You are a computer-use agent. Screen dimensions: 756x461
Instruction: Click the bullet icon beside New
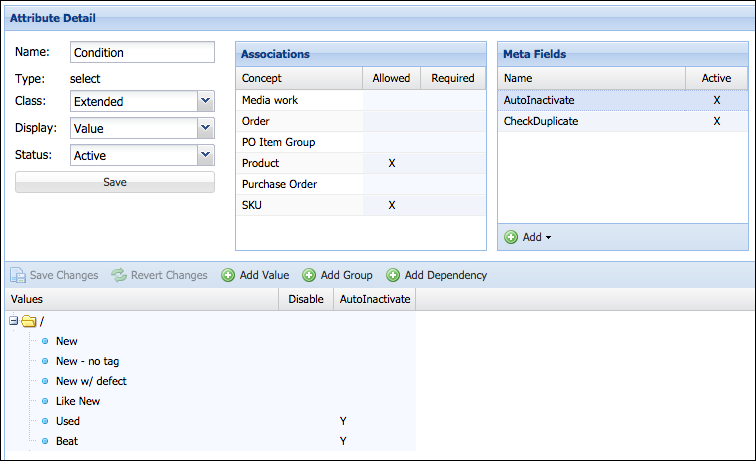pyautogui.click(x=45, y=341)
